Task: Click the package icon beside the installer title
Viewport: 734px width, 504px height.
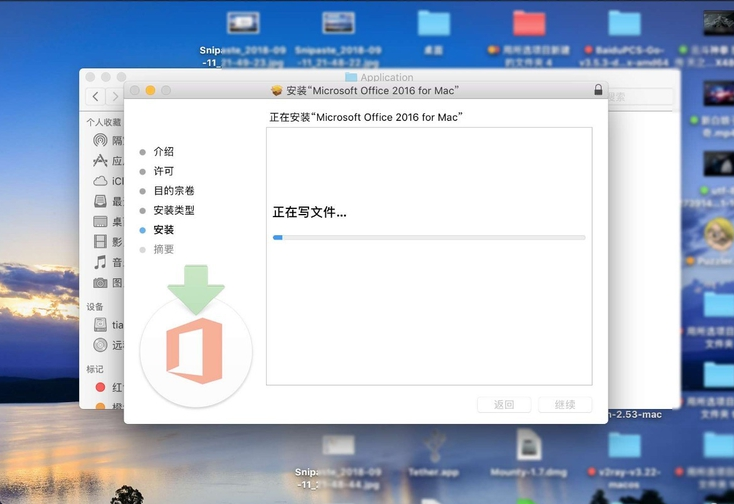Action: point(277,90)
